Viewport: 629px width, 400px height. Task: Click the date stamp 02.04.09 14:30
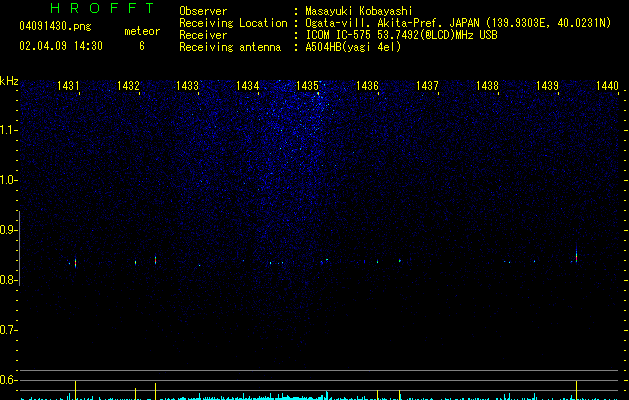pos(61,46)
